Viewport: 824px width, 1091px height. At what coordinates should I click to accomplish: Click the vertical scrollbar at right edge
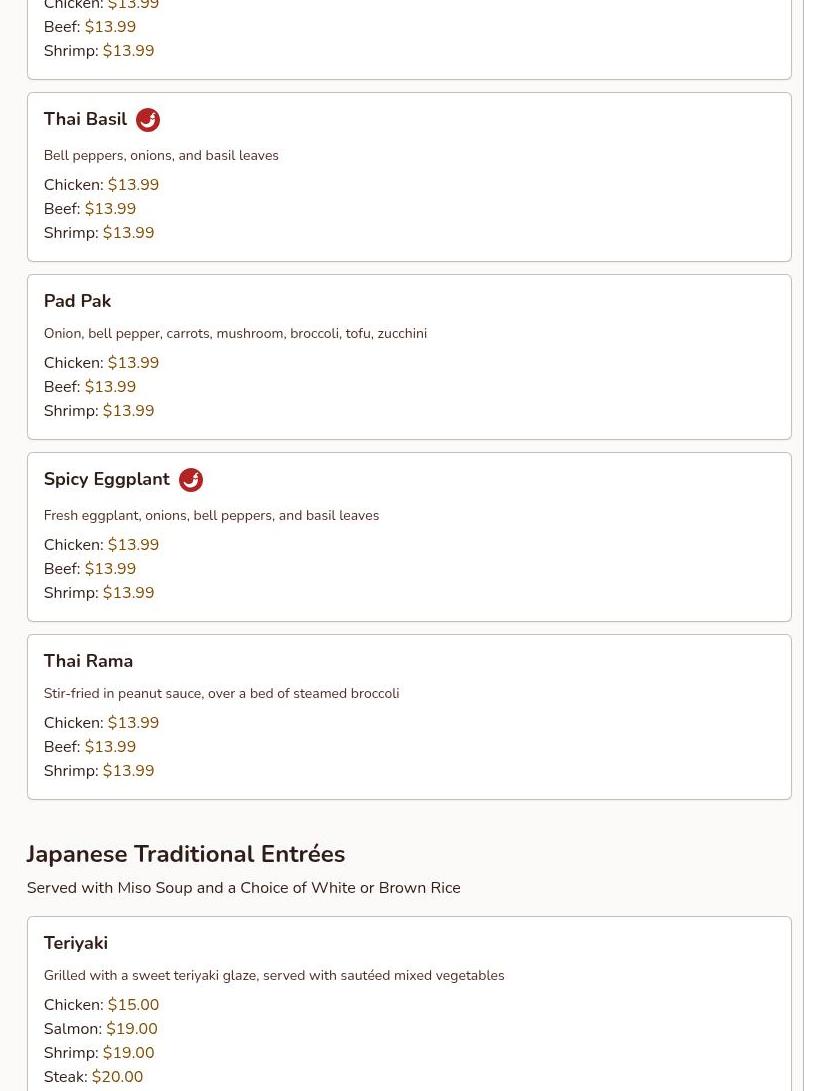(x=814, y=546)
